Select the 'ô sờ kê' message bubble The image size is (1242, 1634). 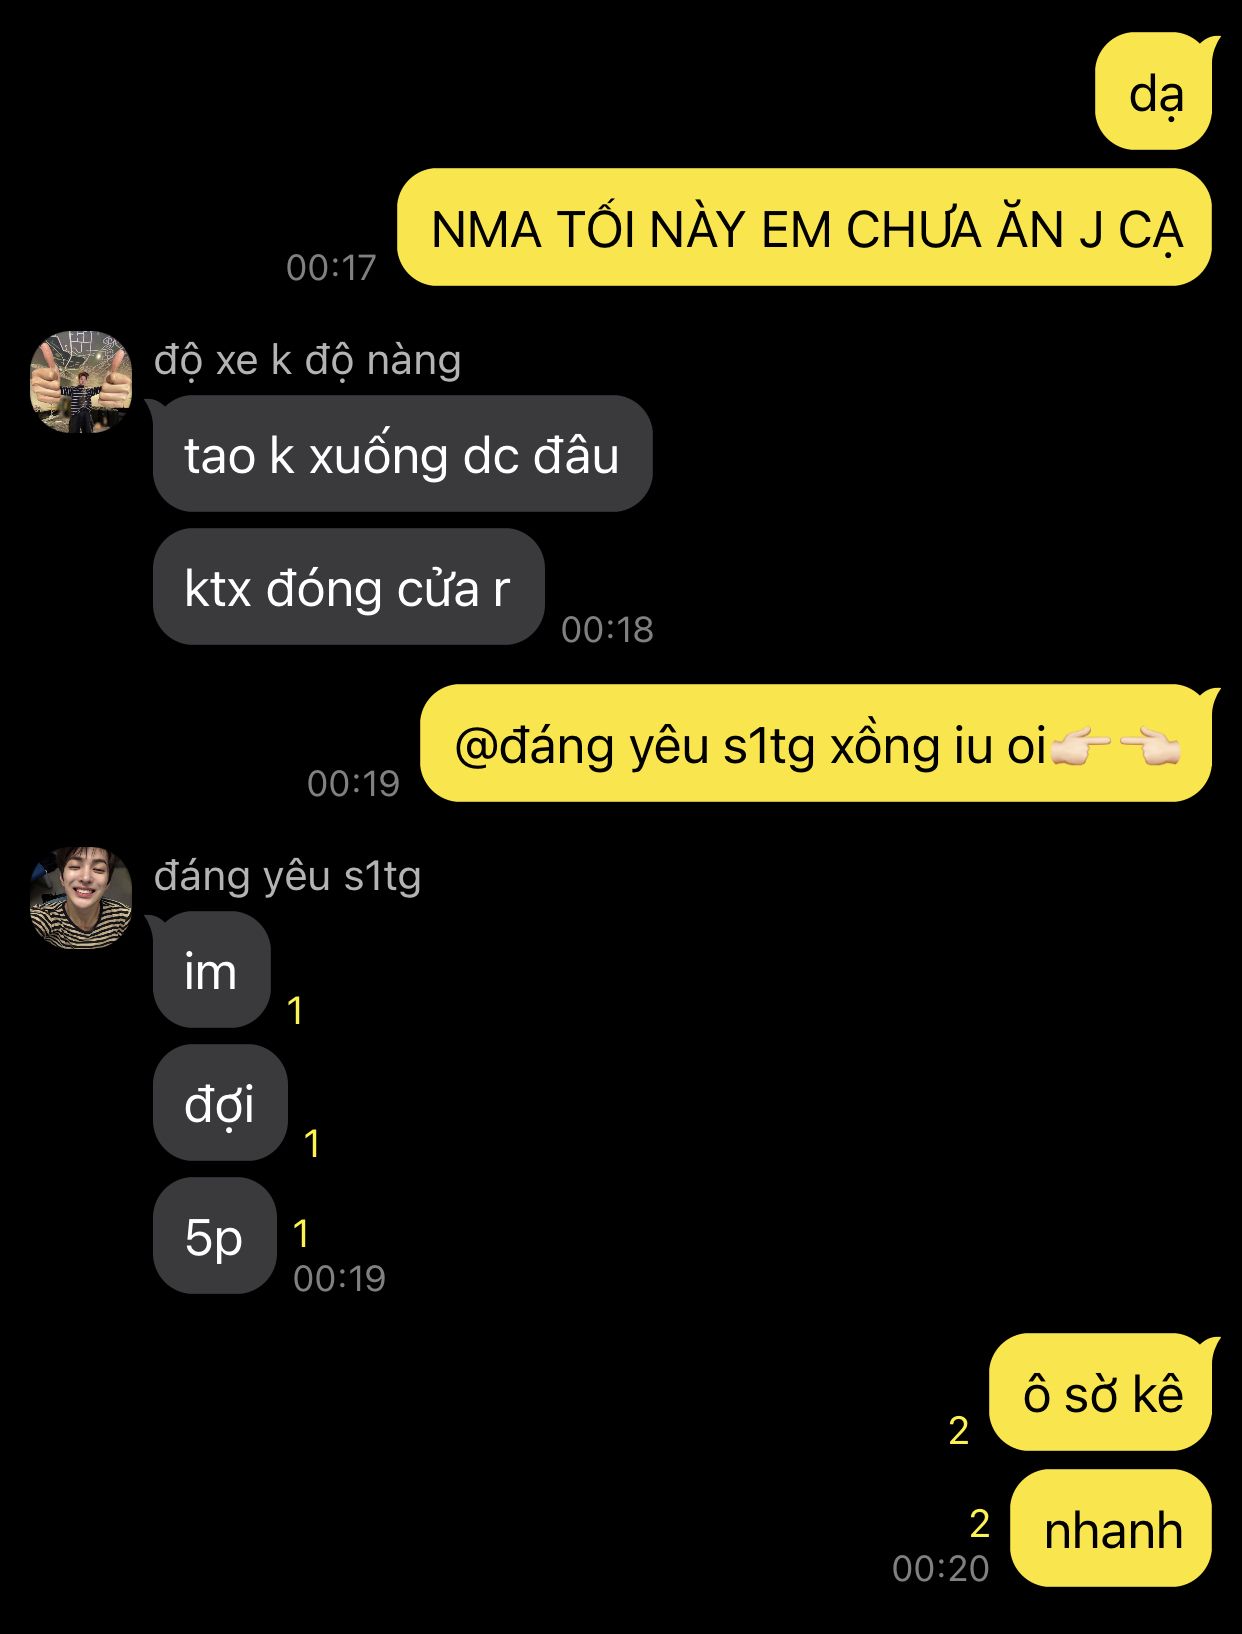click(1102, 1393)
